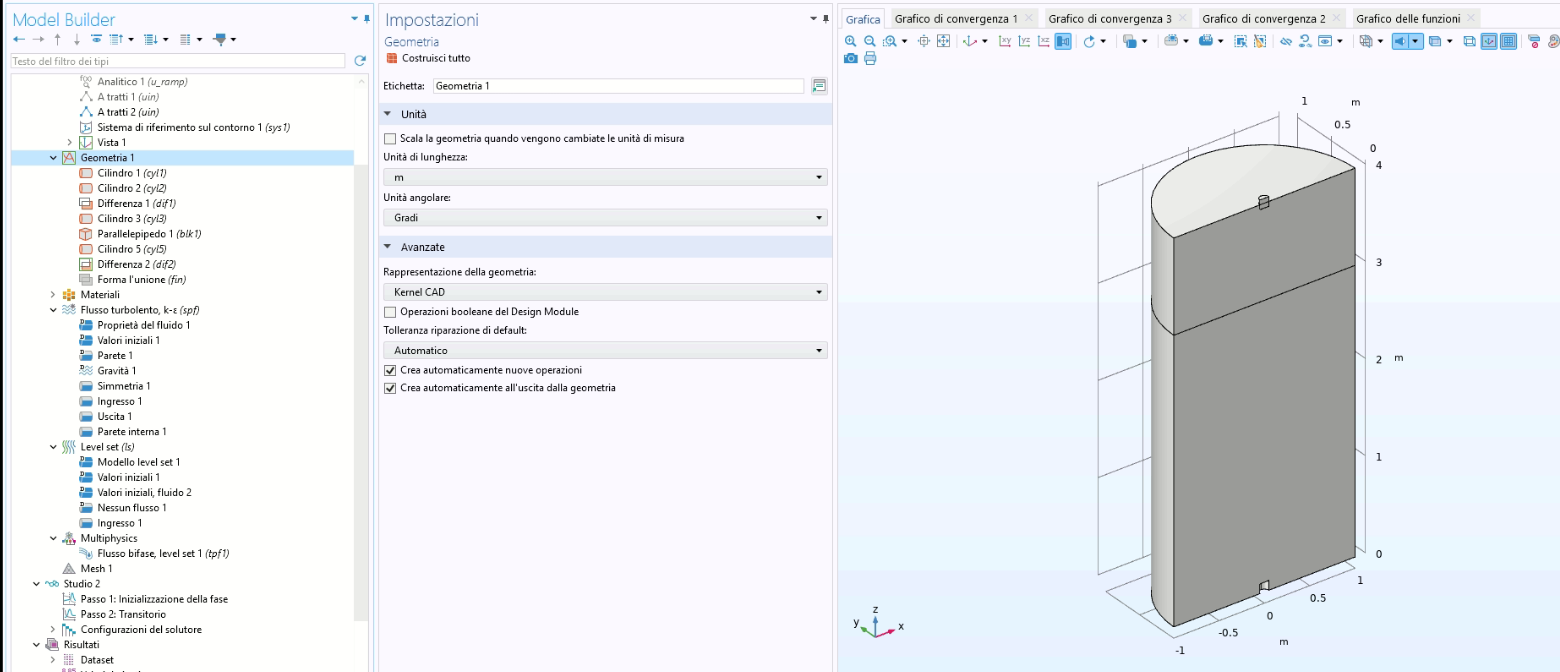Enable scaling geometry when units change
The image size is (1560, 672).
click(390, 138)
